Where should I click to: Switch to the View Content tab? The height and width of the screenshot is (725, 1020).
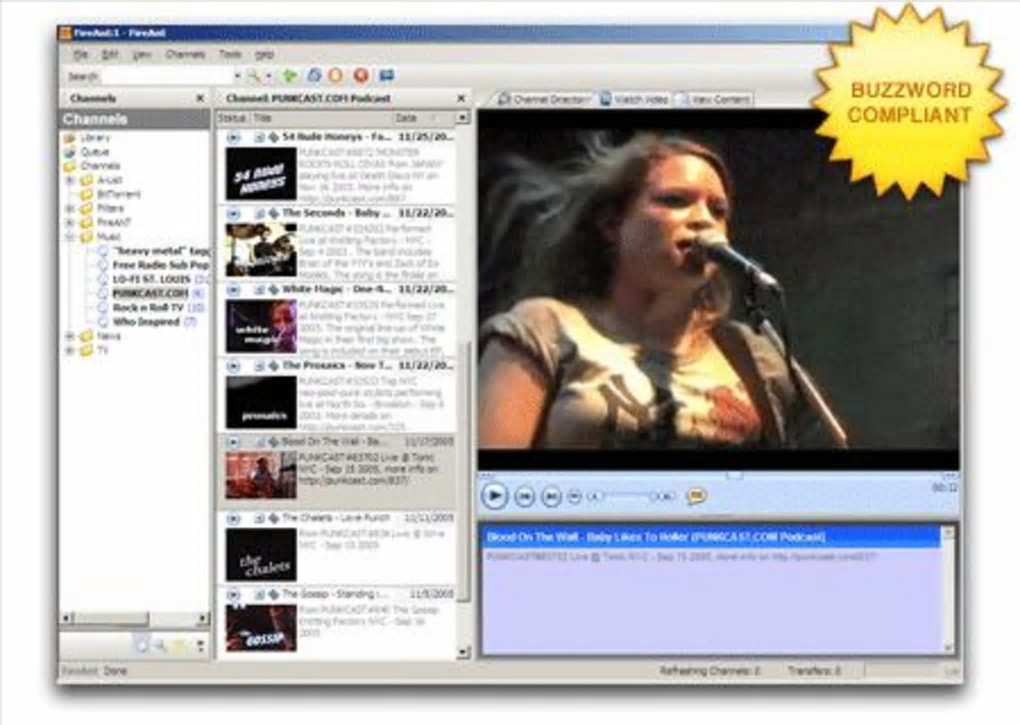pos(713,99)
